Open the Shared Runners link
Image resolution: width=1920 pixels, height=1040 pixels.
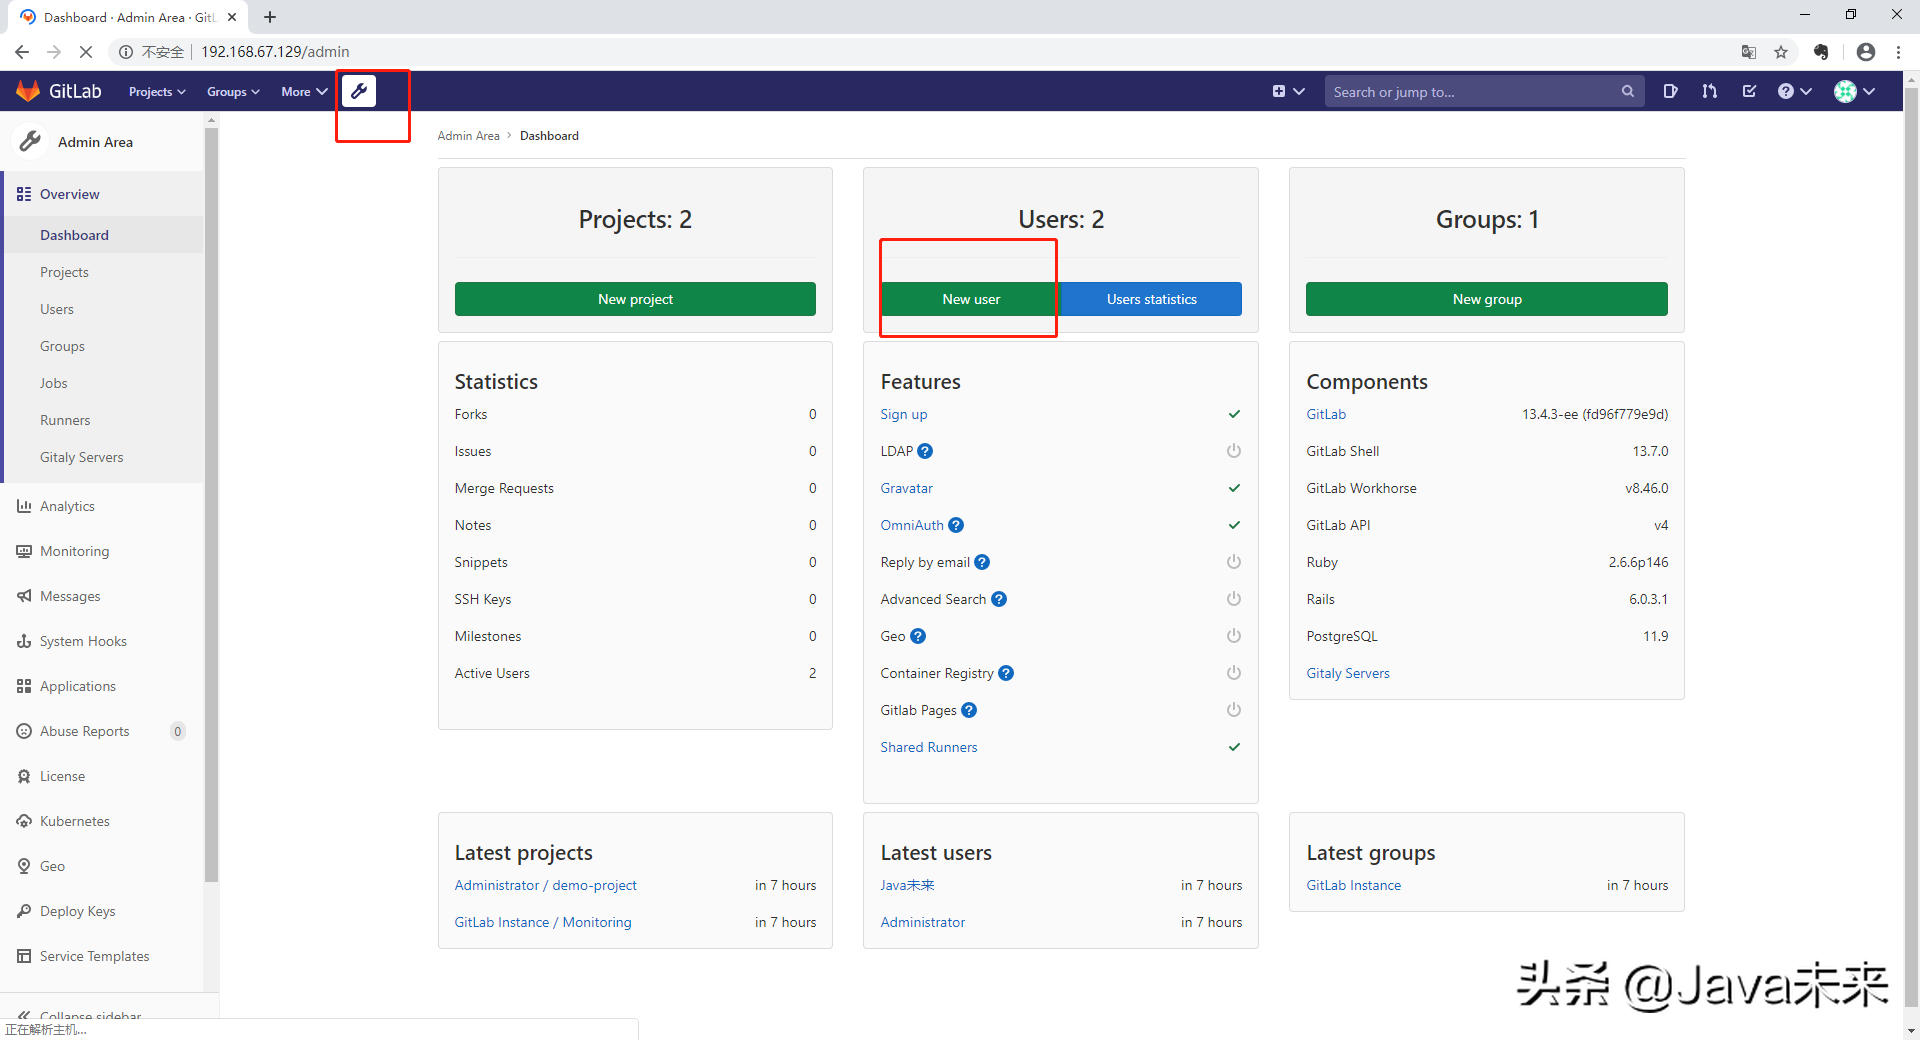pyautogui.click(x=929, y=747)
